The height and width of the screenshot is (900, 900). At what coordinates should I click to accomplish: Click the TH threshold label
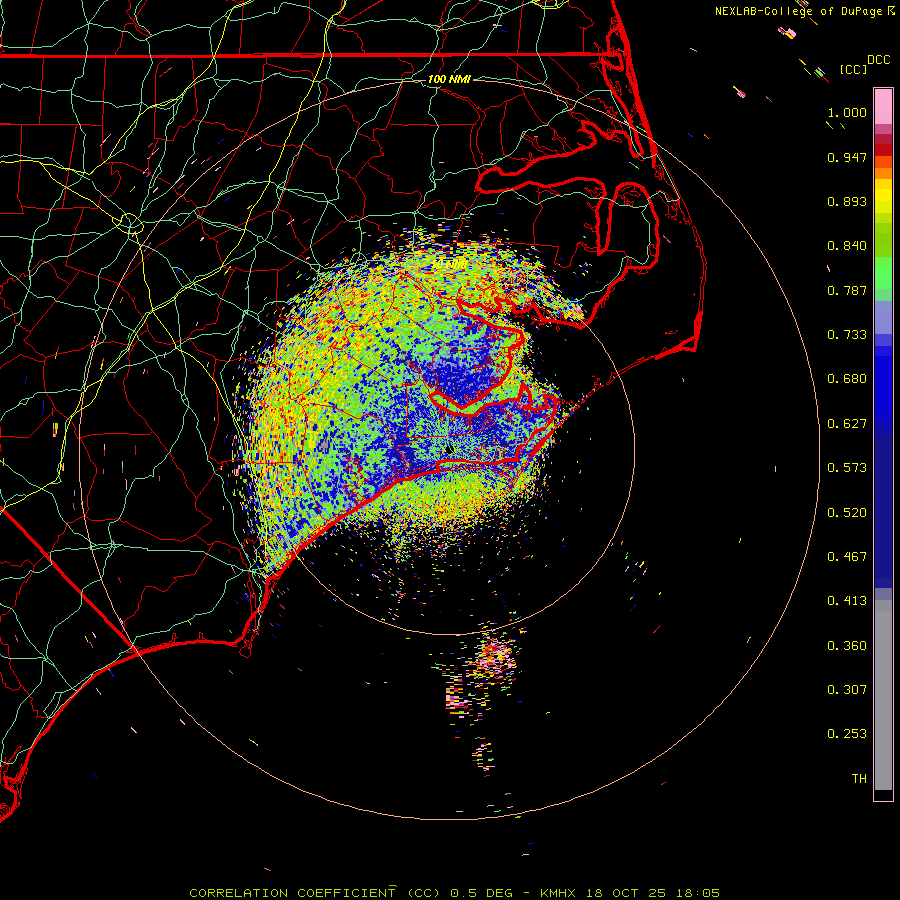(859, 779)
